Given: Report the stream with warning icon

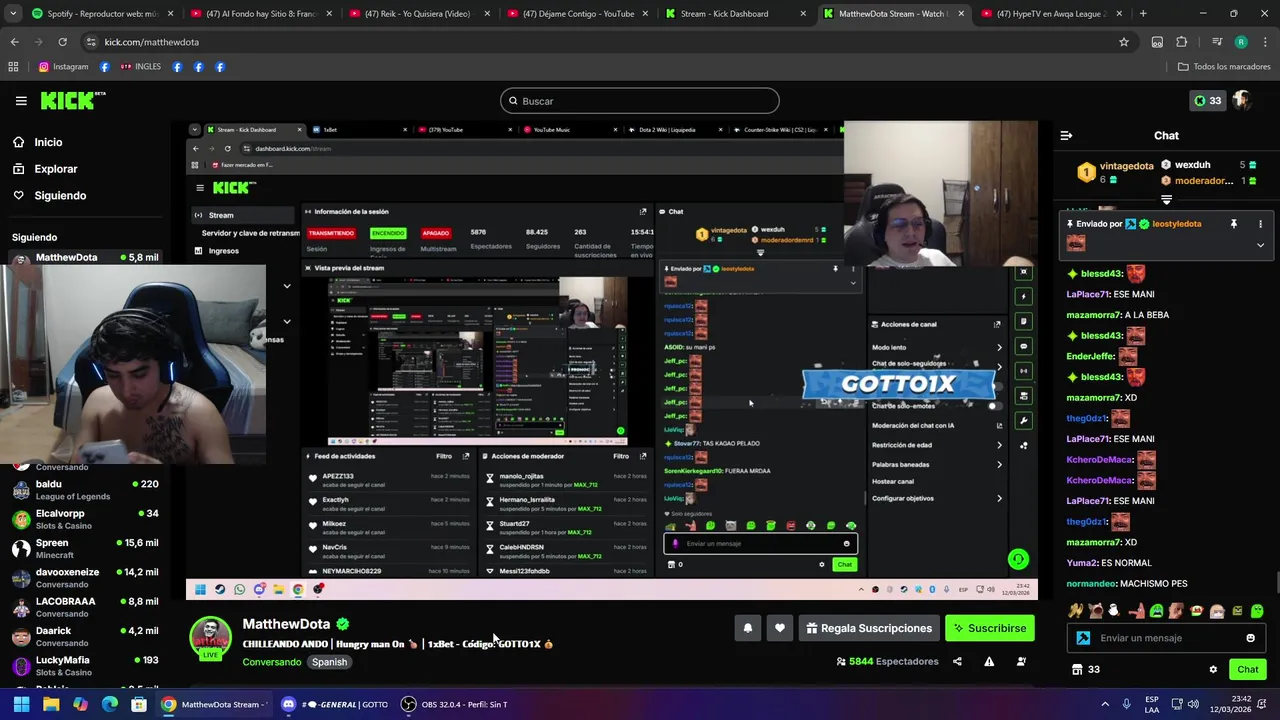Looking at the screenshot, I should (989, 661).
